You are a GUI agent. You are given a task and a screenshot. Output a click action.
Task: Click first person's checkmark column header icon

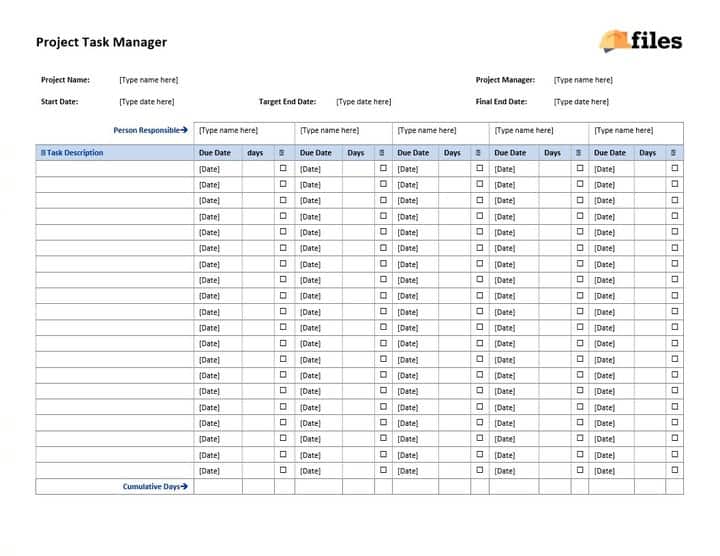(x=281, y=152)
